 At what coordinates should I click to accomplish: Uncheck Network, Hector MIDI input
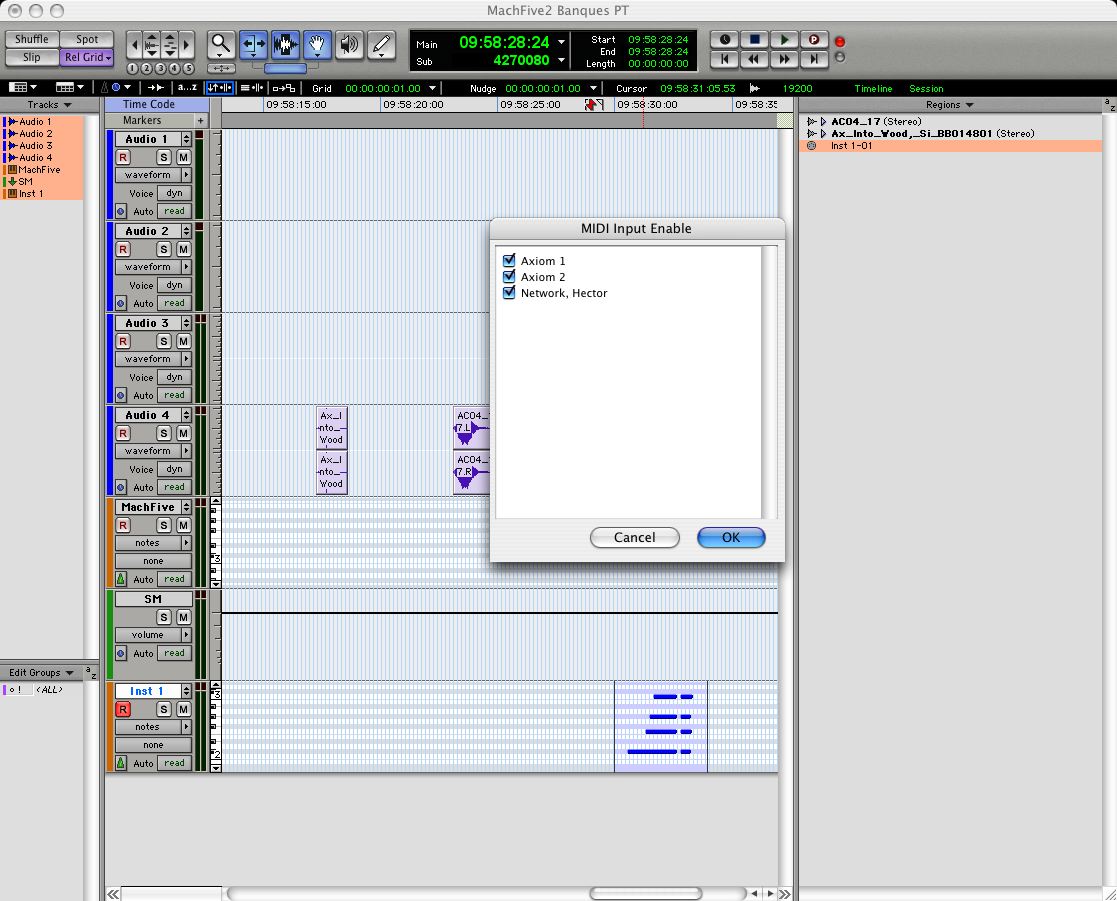(509, 293)
